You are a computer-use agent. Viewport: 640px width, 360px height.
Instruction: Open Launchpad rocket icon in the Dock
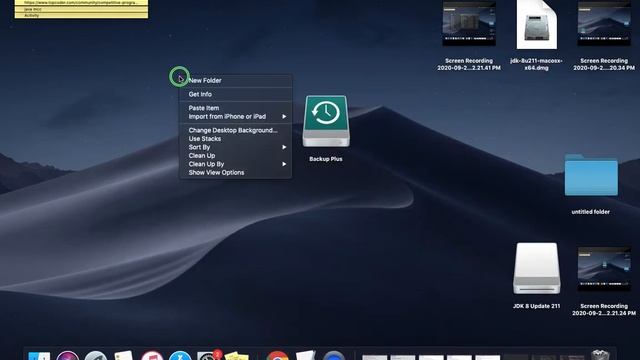tap(96, 356)
